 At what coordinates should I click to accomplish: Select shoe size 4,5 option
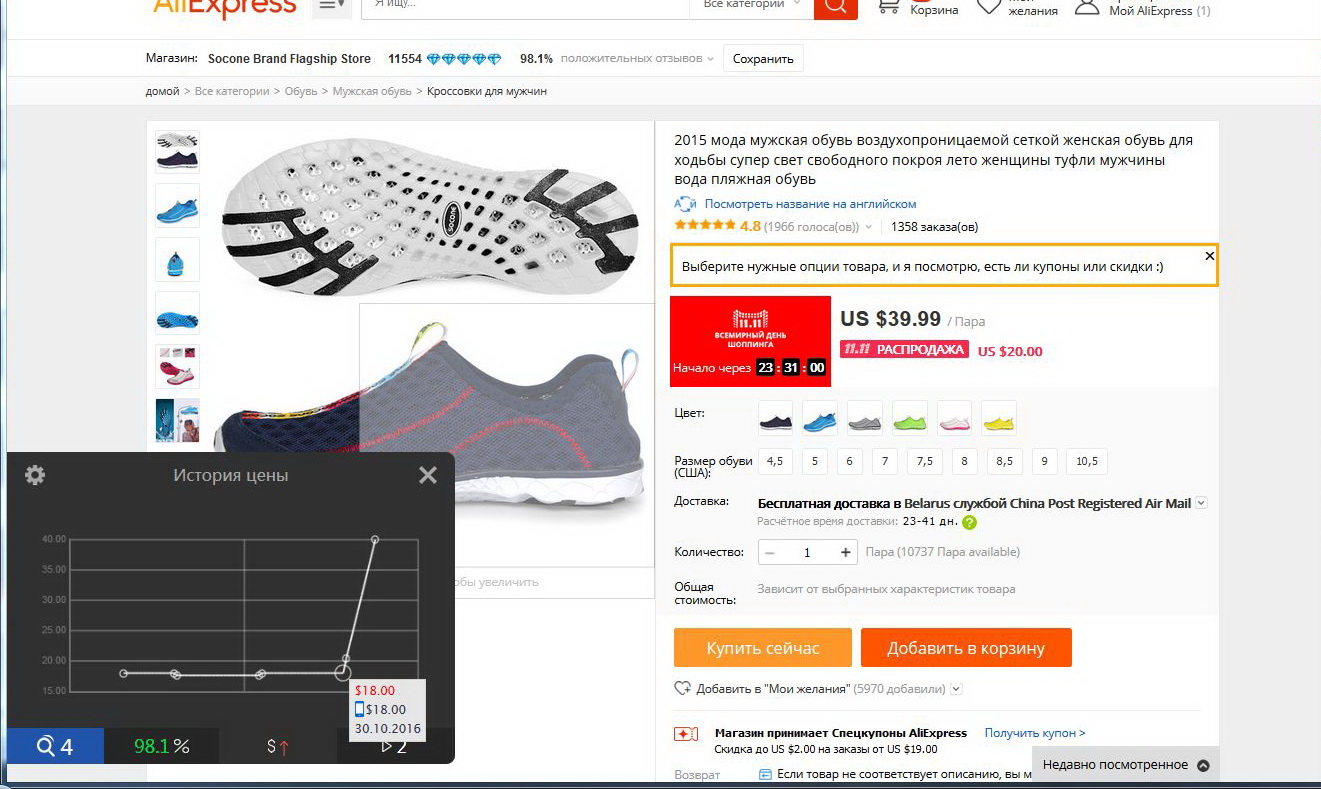[x=774, y=462]
